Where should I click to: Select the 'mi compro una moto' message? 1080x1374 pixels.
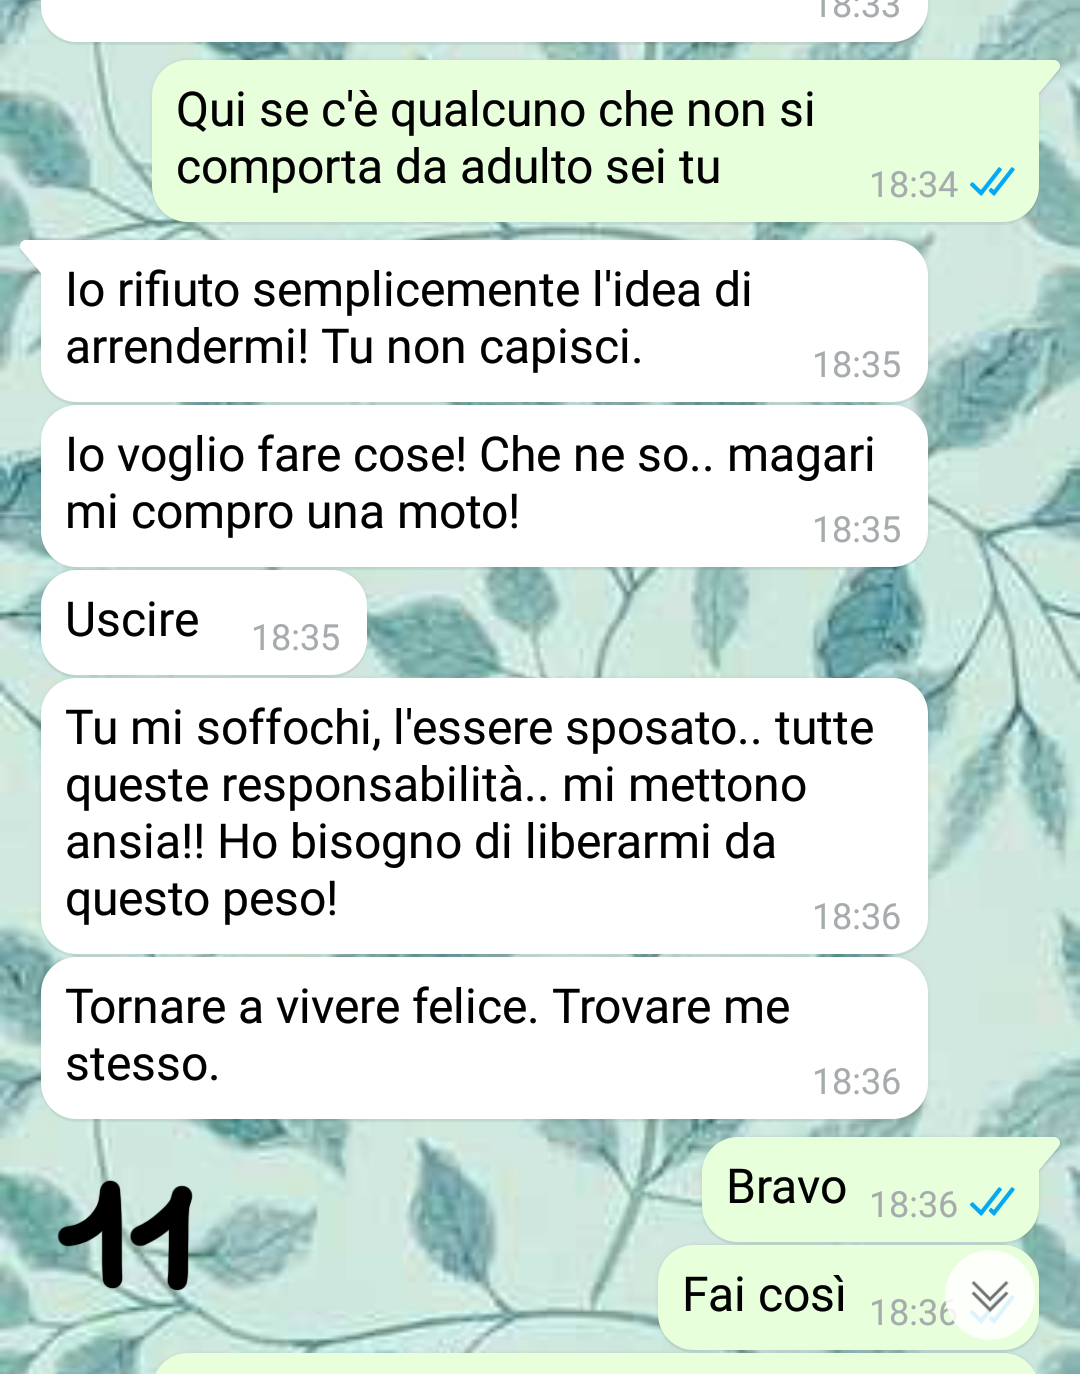[484, 486]
